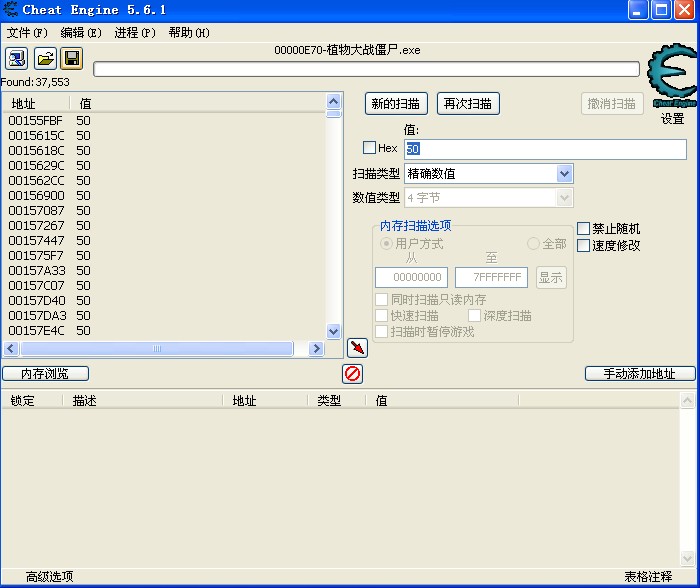Click the value input field containing 50
The height and width of the screenshot is (588, 700).
(x=545, y=149)
